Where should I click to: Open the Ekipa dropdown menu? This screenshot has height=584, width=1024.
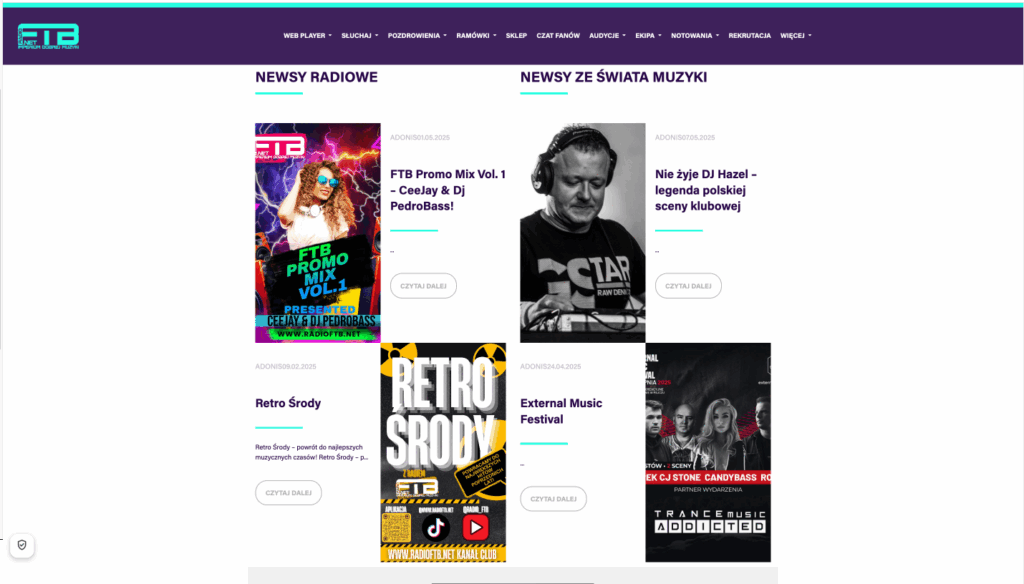(648, 36)
